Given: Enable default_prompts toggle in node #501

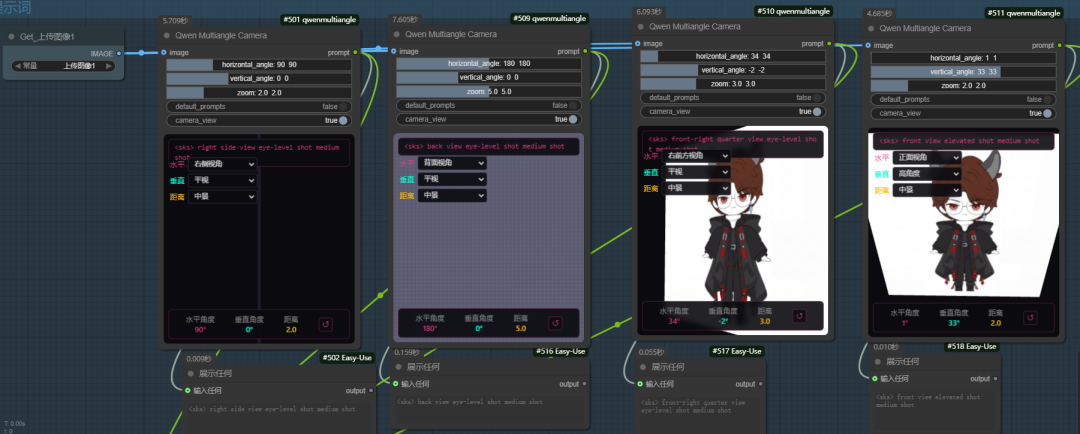Looking at the screenshot, I should click(x=343, y=106).
